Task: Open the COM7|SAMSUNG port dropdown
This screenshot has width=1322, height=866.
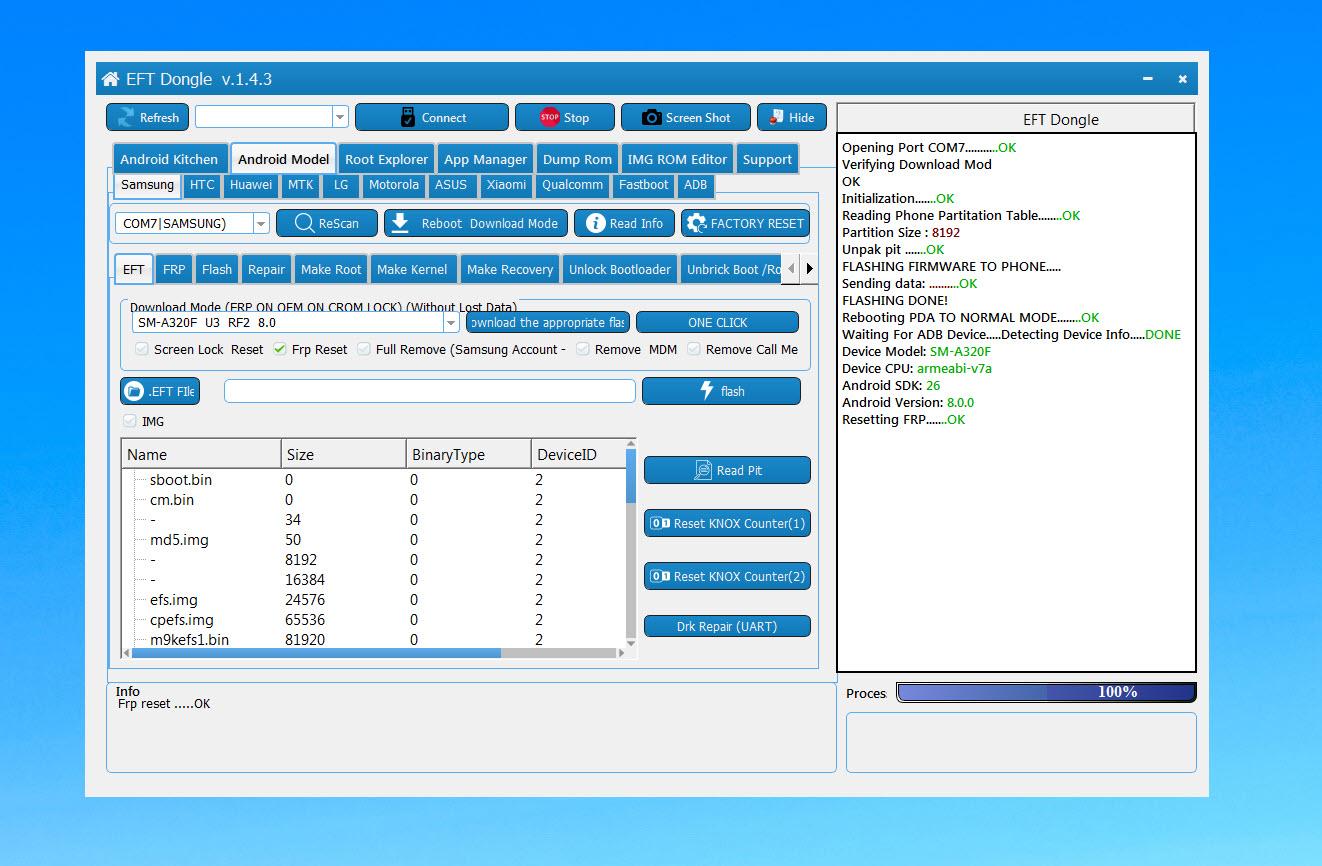Action: point(261,223)
